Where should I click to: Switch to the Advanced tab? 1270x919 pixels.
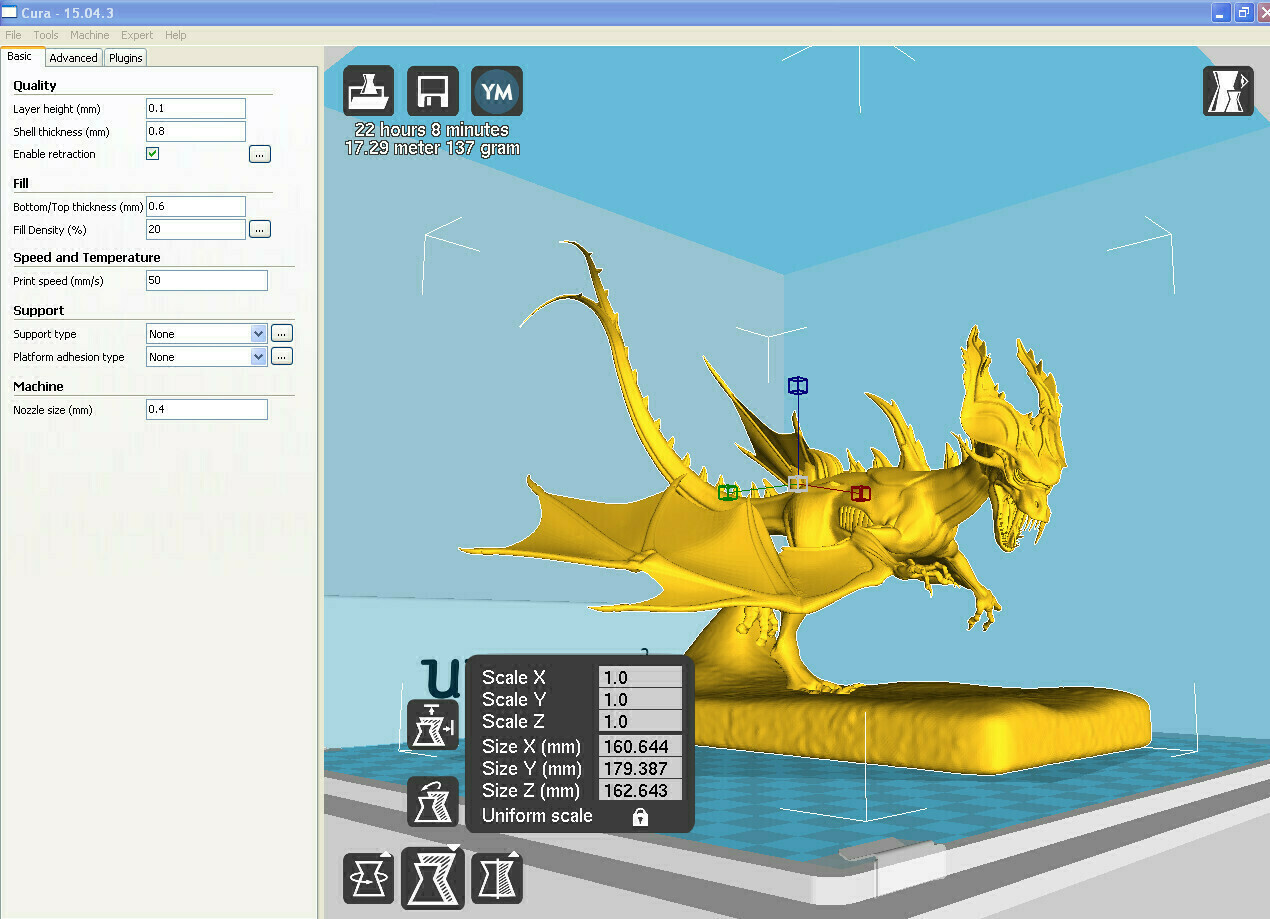(74, 58)
